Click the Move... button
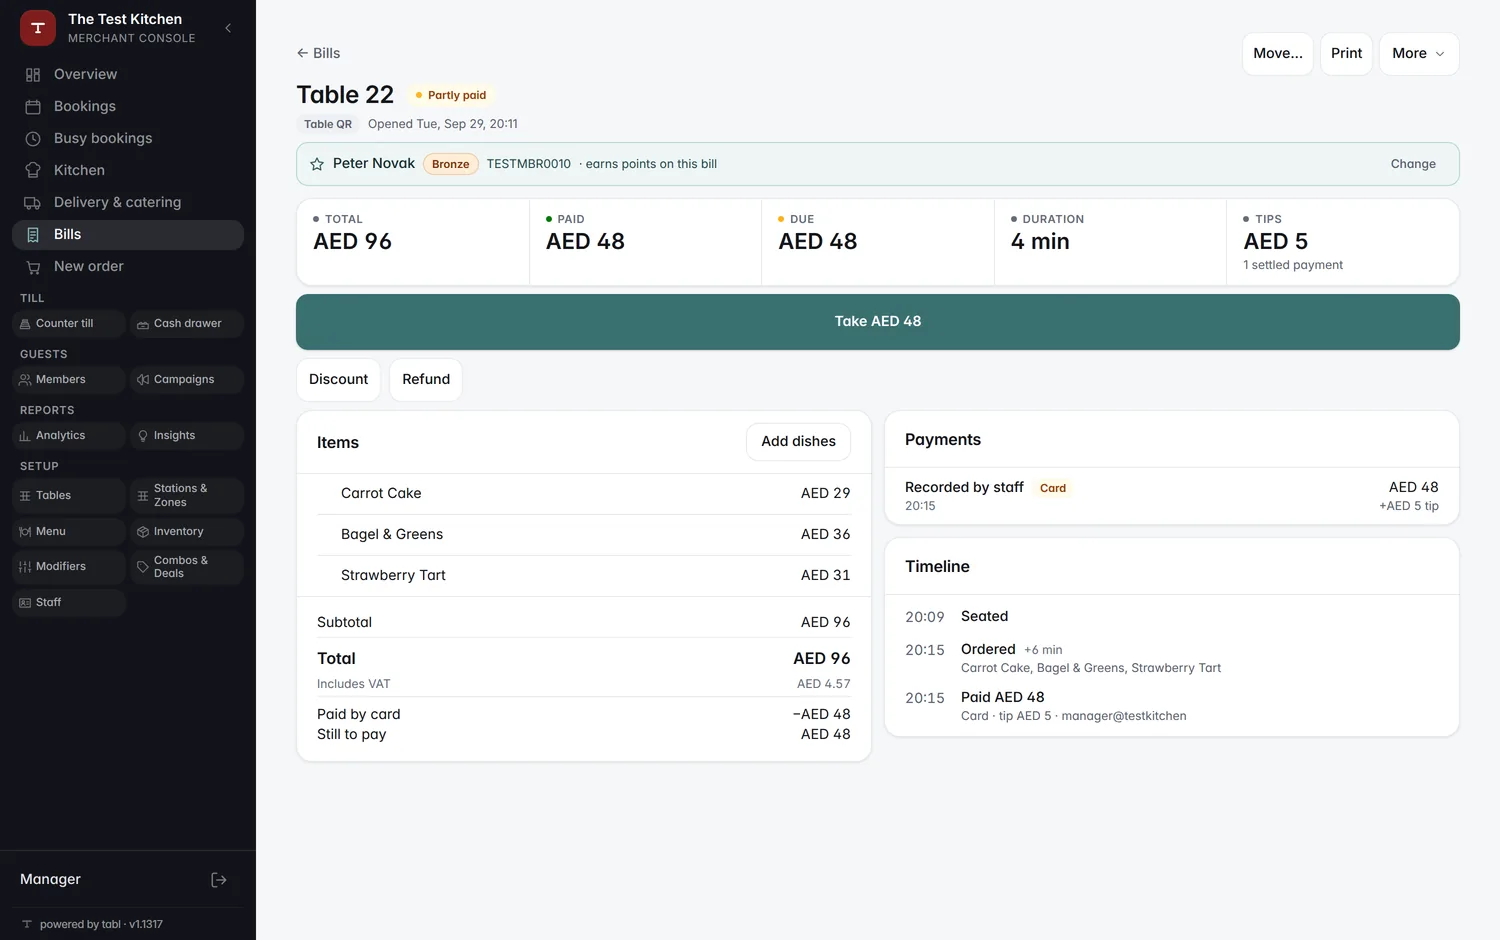This screenshot has width=1500, height=940. pyautogui.click(x=1278, y=54)
